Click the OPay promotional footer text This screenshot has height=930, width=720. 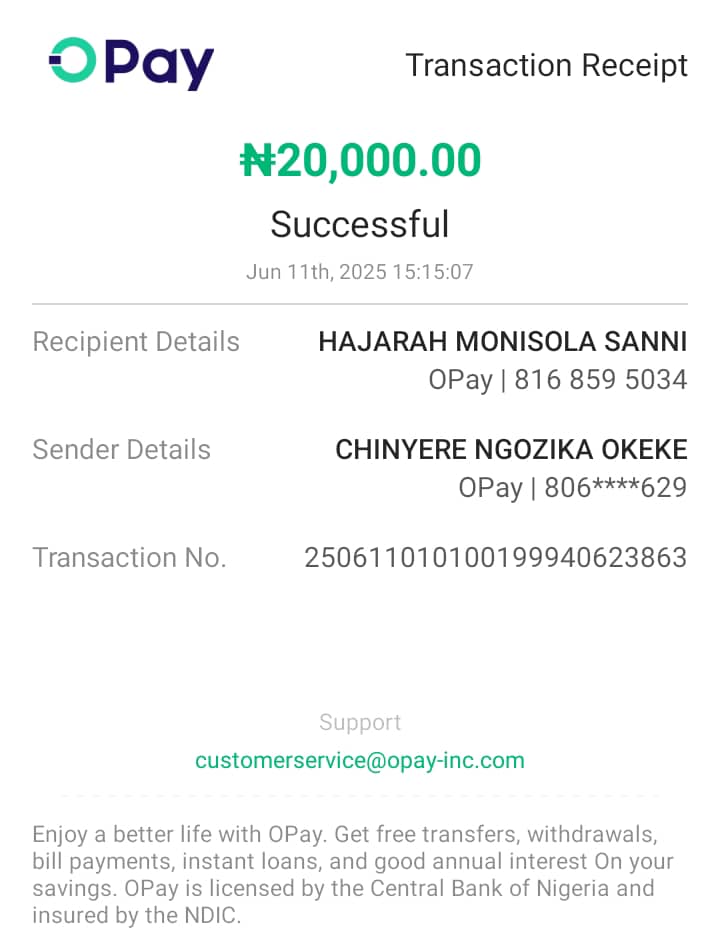(353, 874)
